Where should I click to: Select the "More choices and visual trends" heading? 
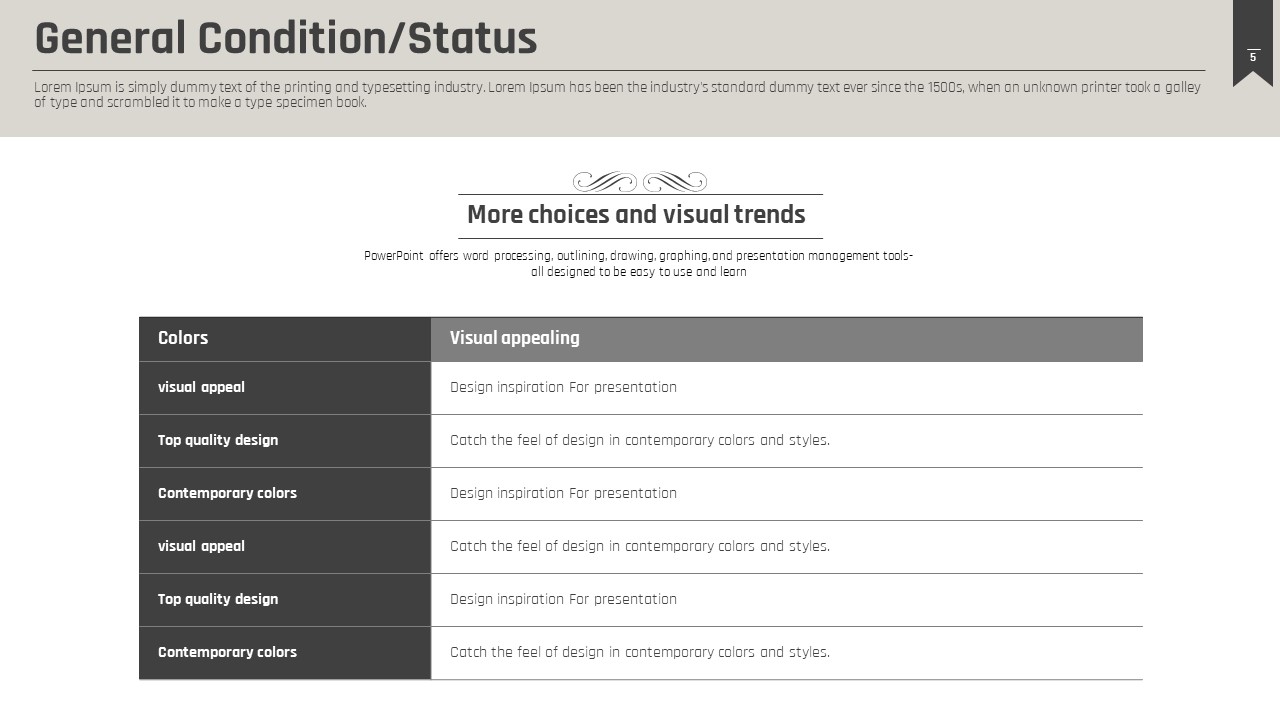636,215
